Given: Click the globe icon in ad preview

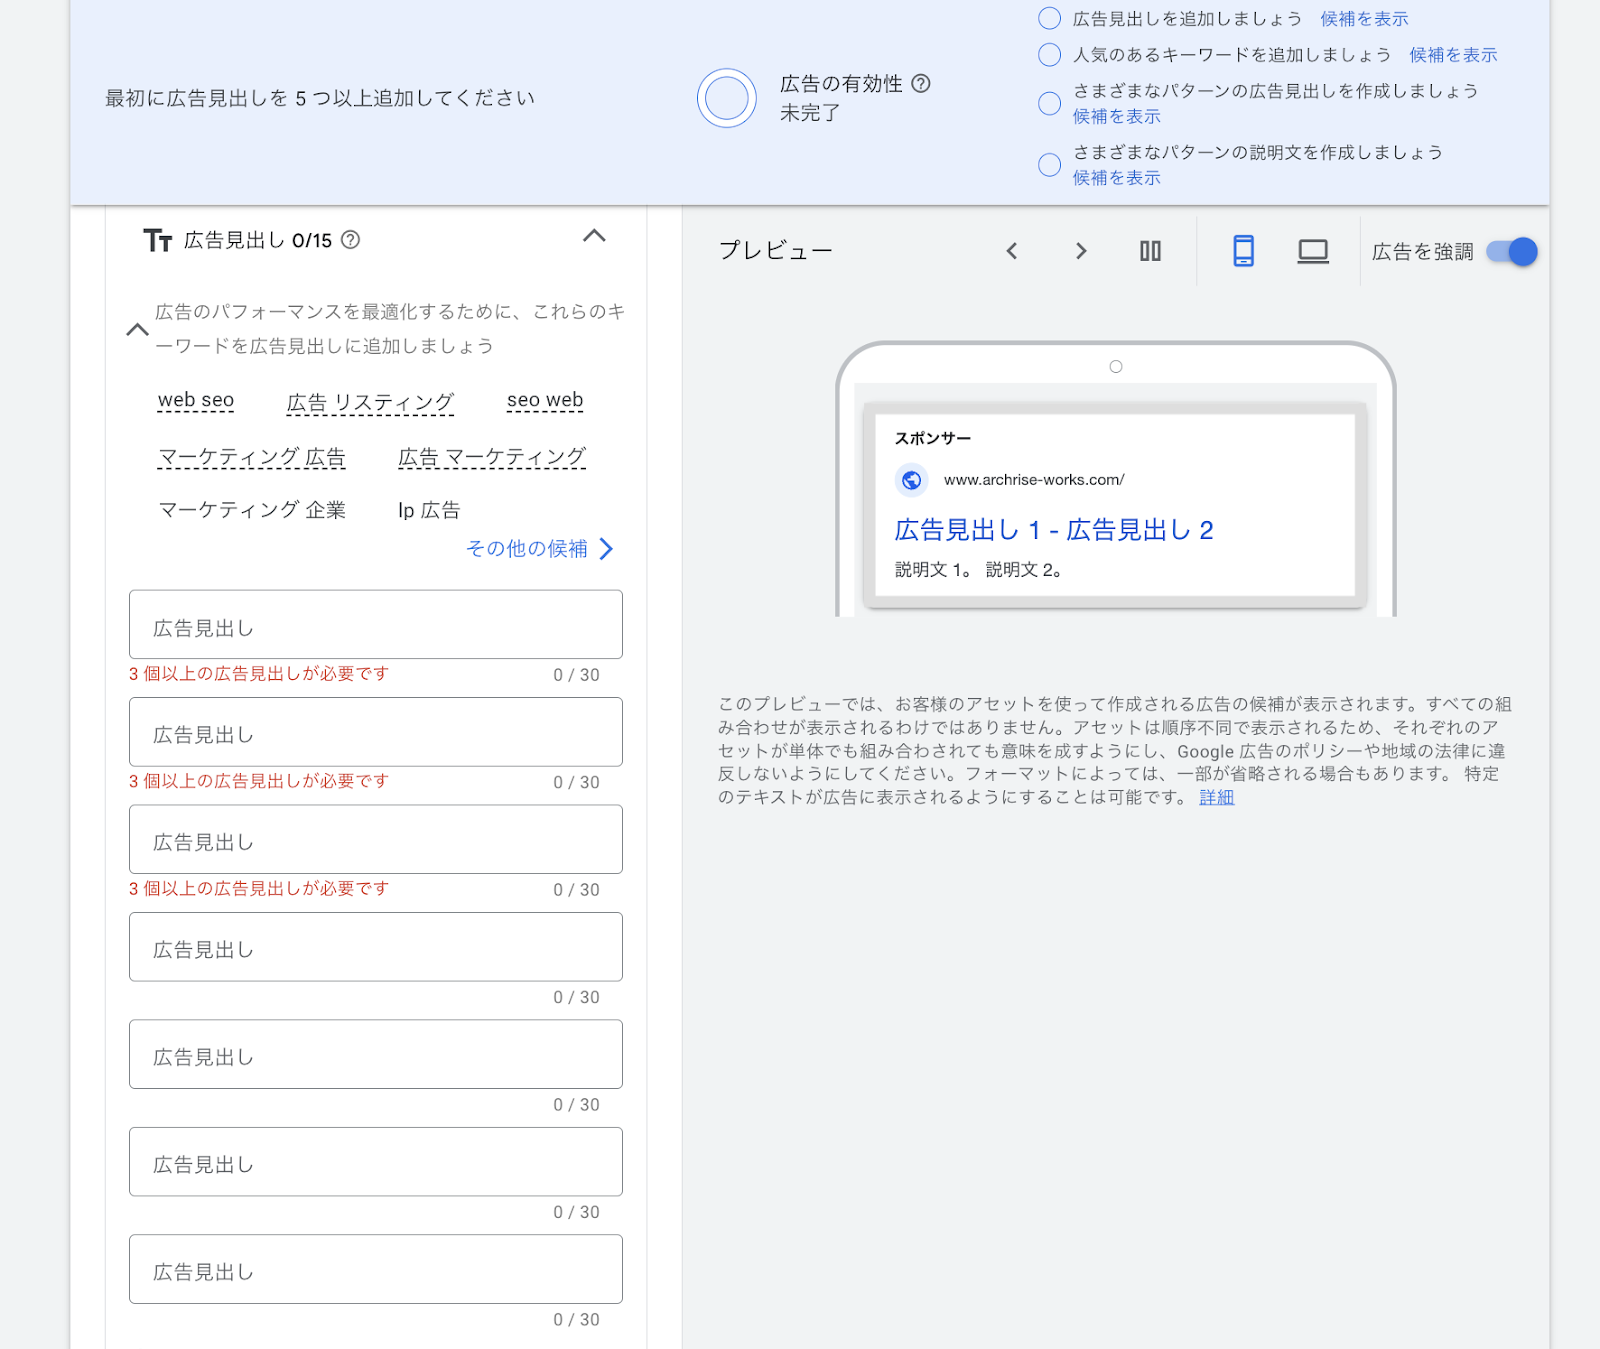Looking at the screenshot, I should pyautogui.click(x=912, y=480).
